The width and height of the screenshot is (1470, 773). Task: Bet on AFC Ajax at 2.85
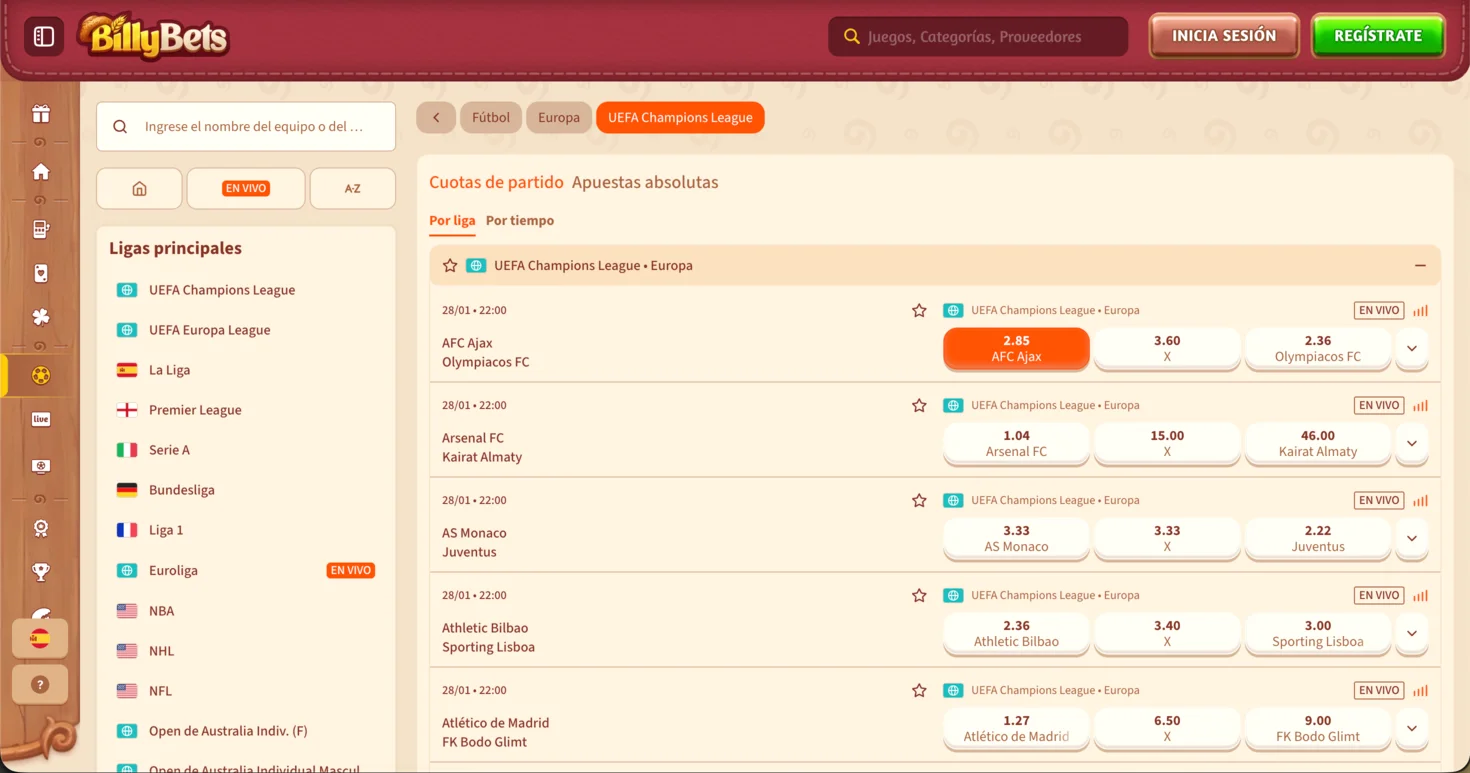click(x=1016, y=349)
